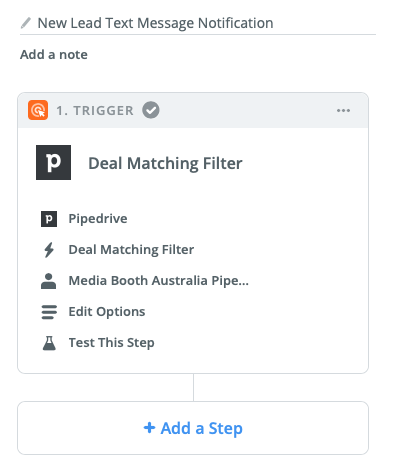
Task: Click the person account icon
Action: click(x=49, y=281)
